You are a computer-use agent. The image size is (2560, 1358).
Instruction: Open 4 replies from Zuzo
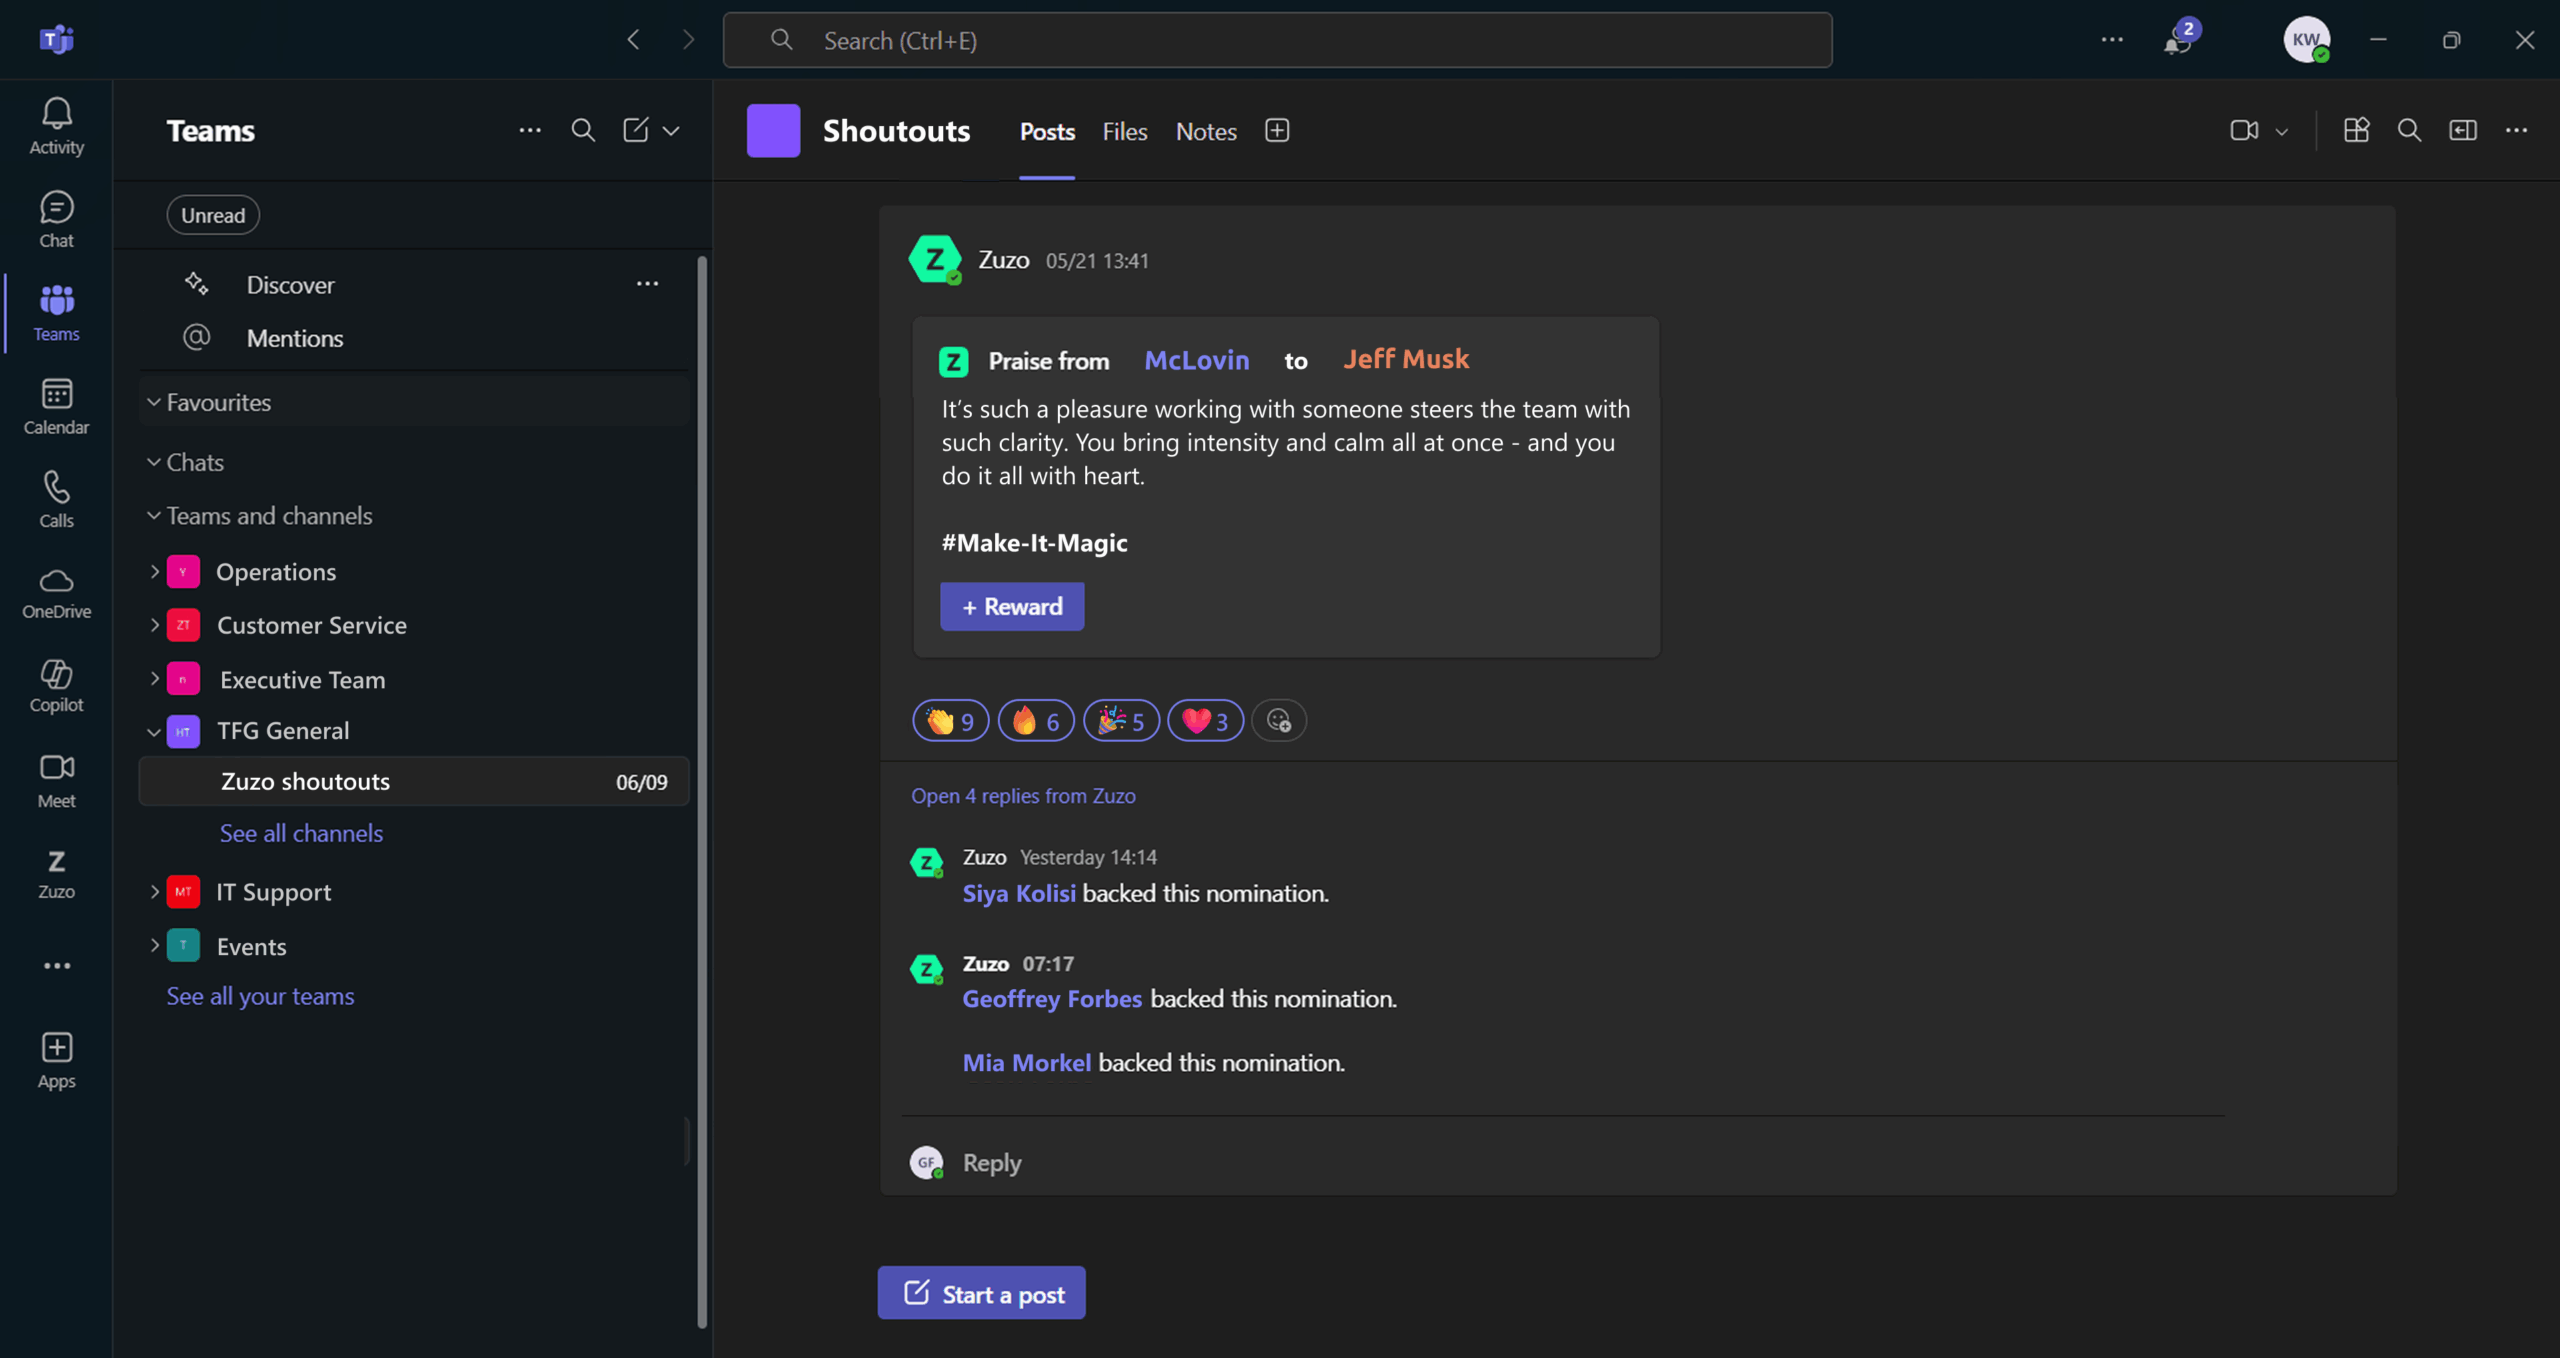pos(1023,795)
